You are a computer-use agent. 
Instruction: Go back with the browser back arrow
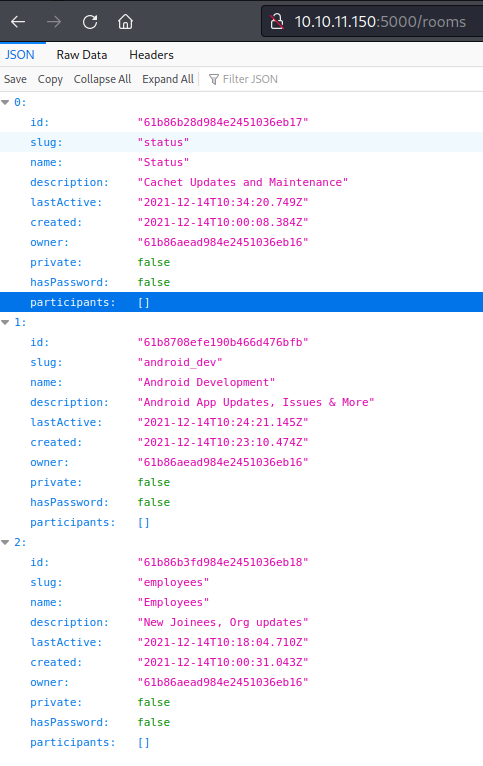click(x=18, y=22)
